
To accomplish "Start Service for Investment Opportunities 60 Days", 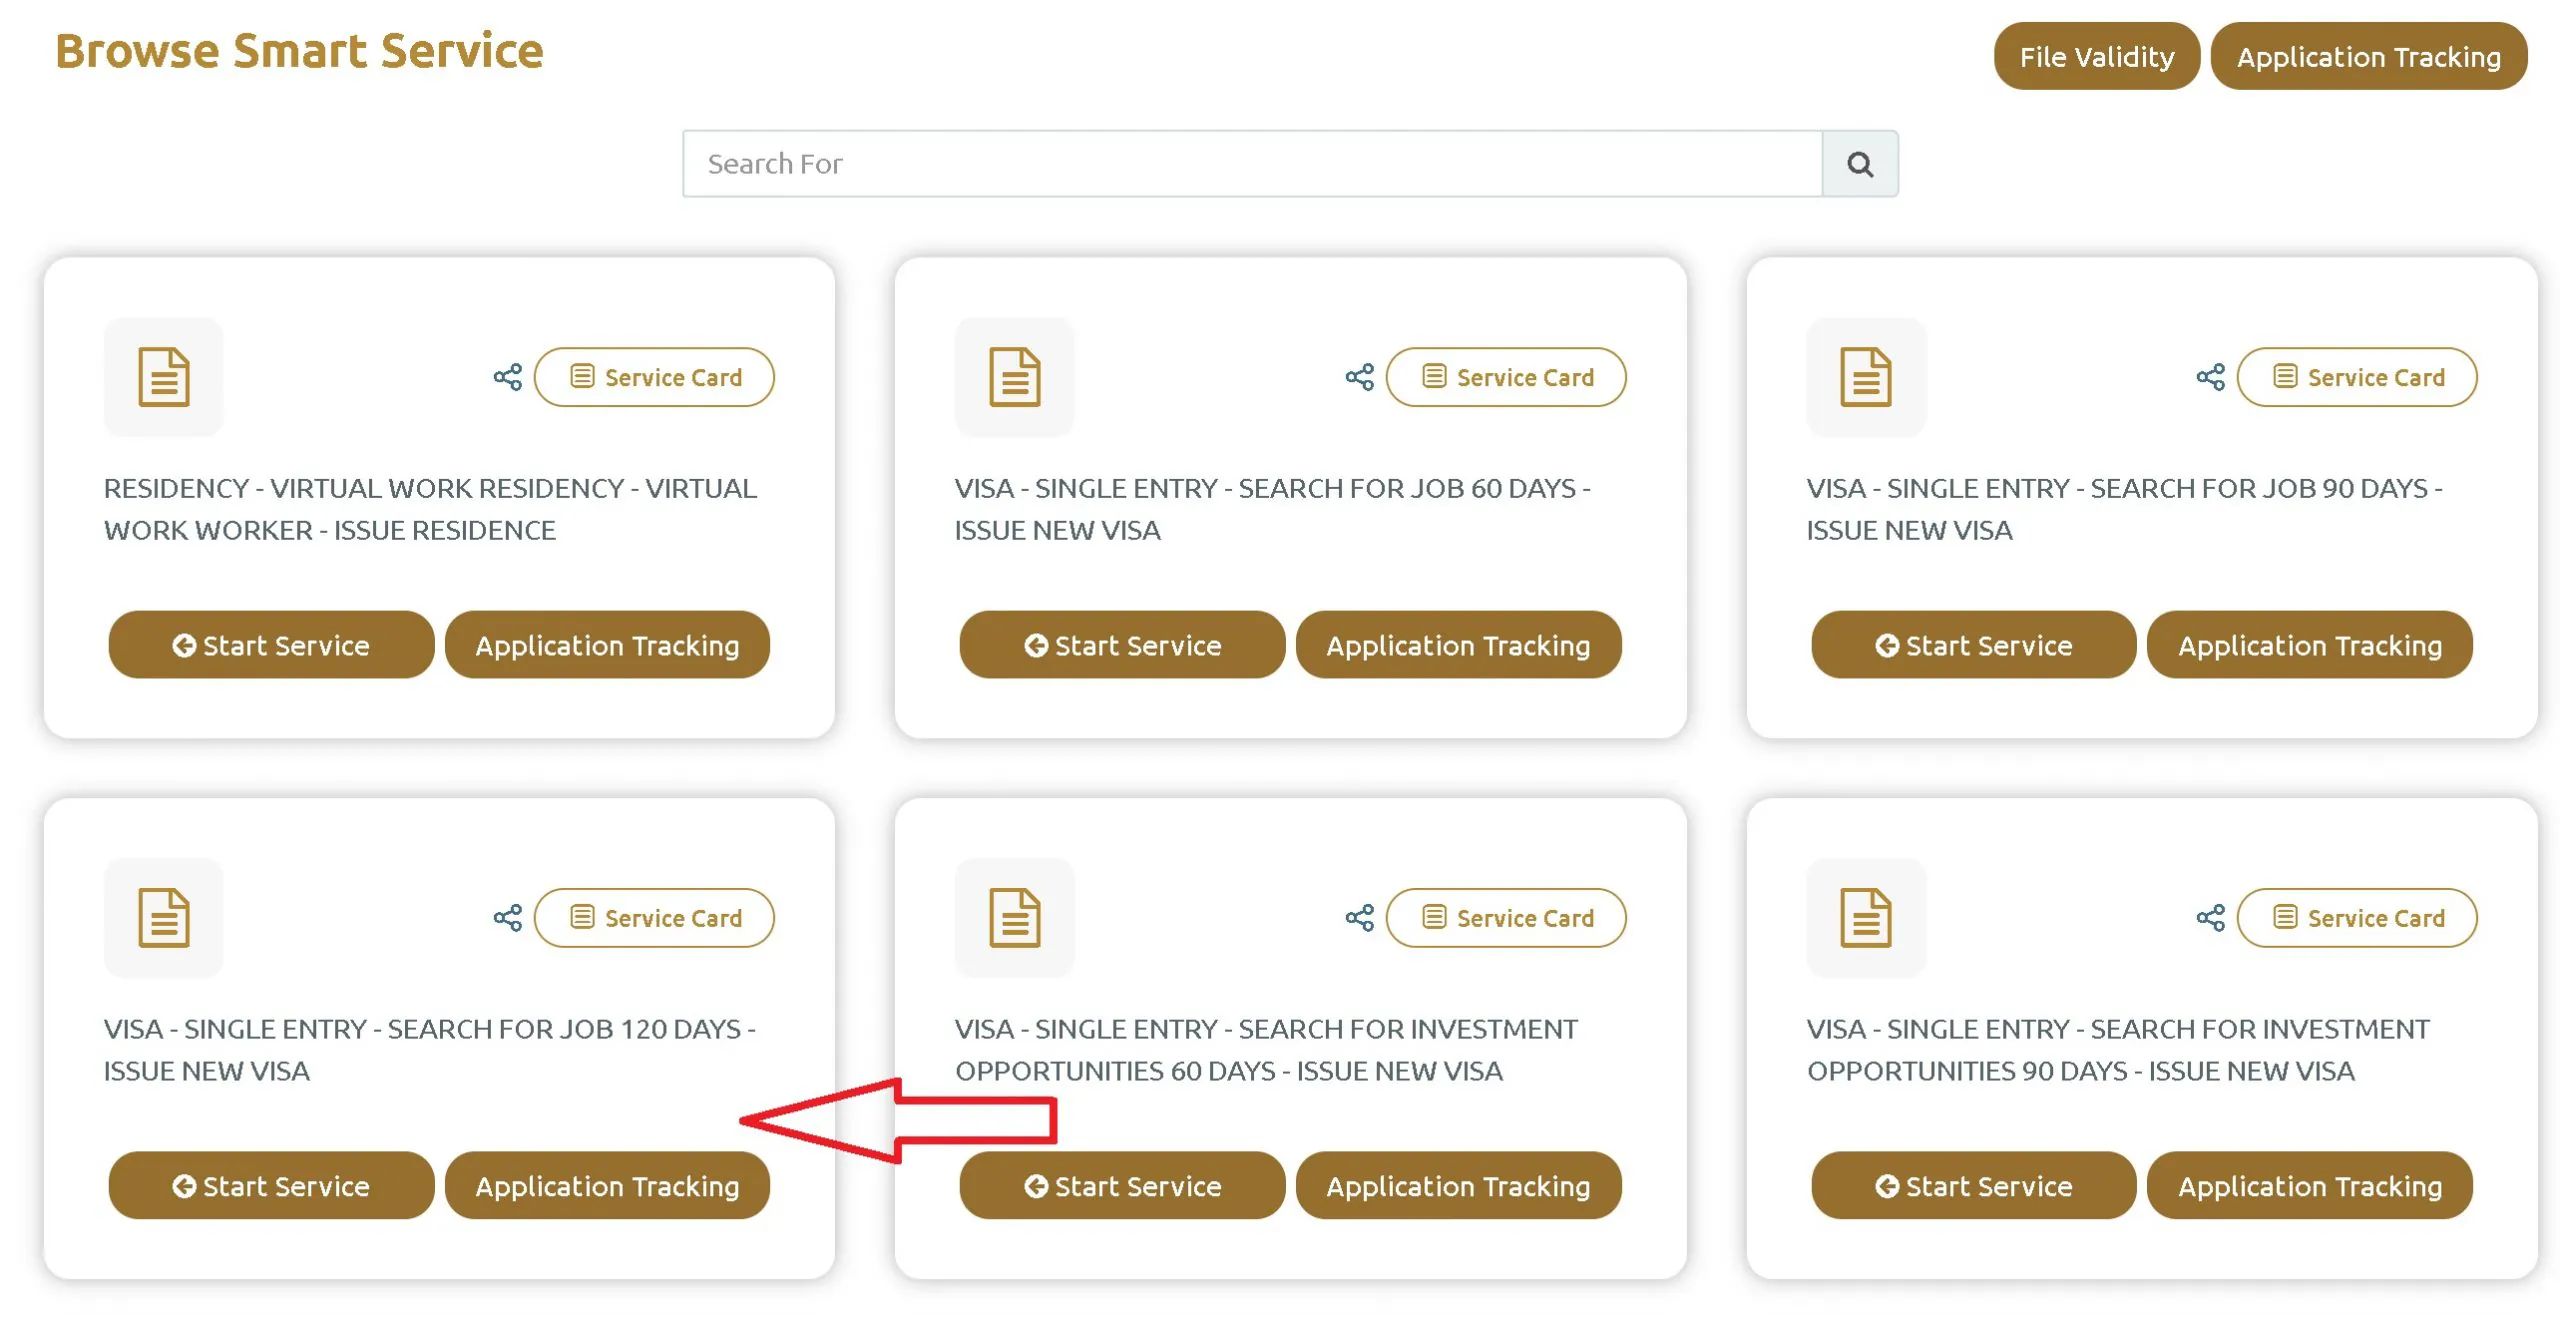I will pos(1121,1185).
